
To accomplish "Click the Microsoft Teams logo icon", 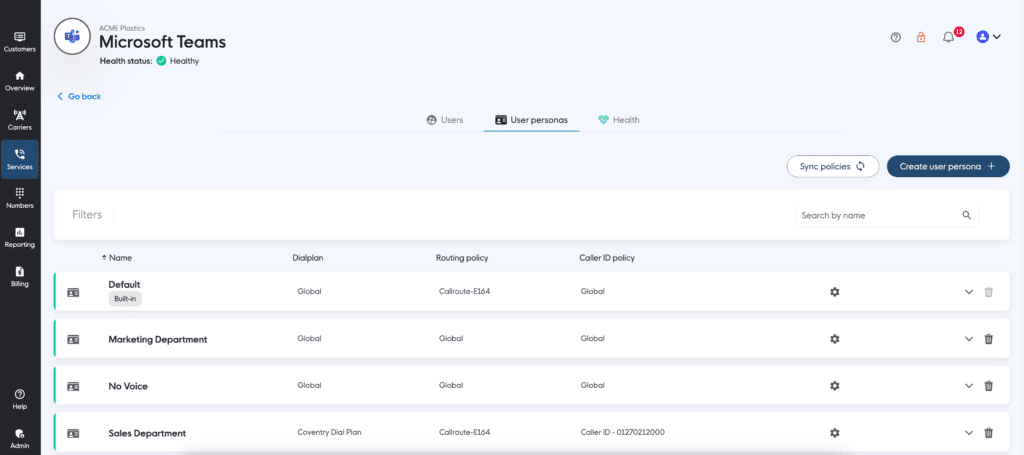I will pos(72,37).
